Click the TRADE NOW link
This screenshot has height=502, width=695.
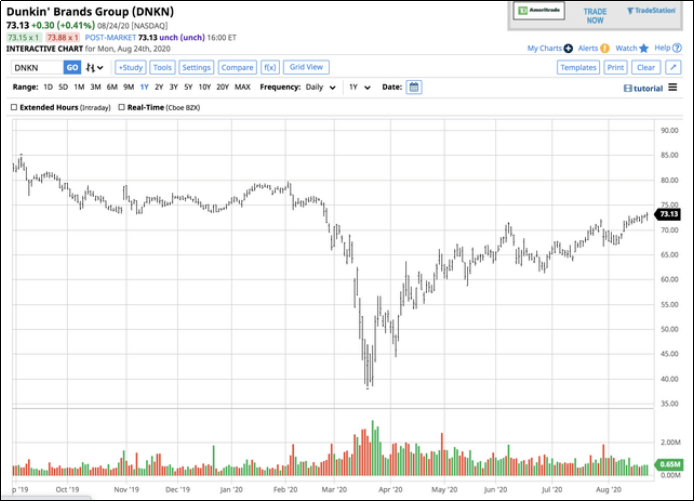(x=595, y=16)
